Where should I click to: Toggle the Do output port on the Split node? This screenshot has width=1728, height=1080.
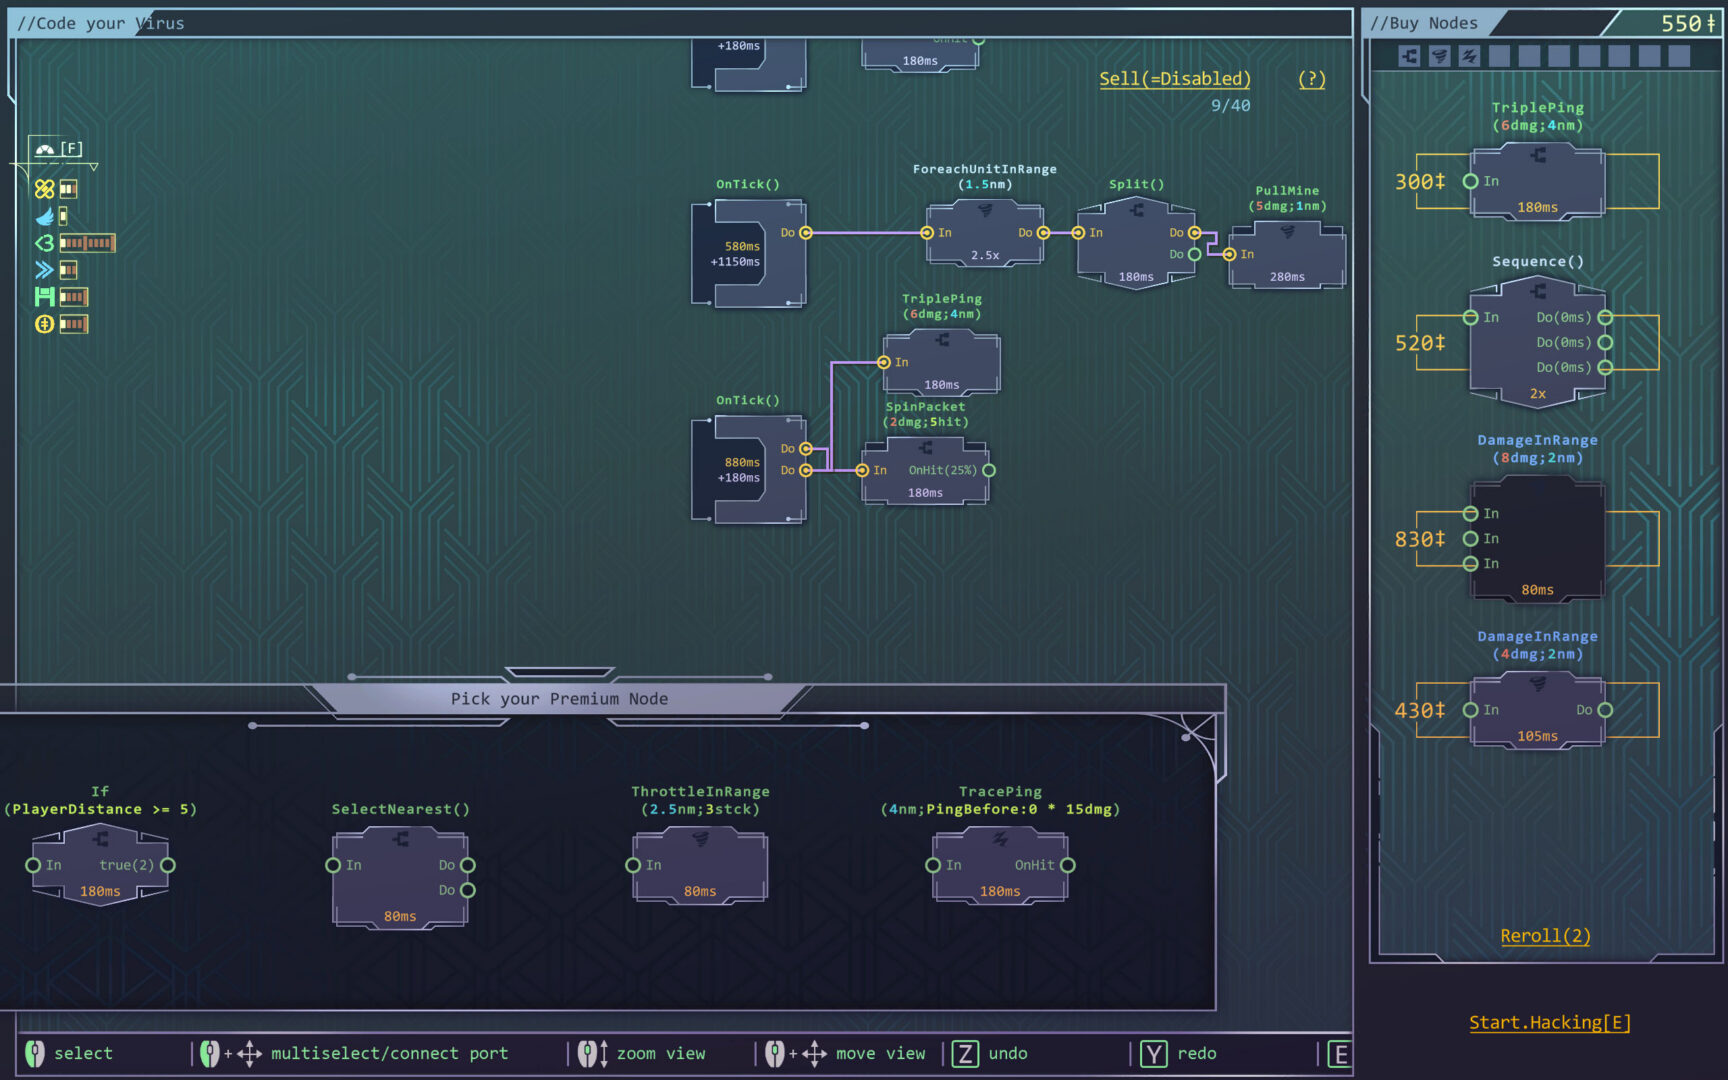(x=1196, y=232)
